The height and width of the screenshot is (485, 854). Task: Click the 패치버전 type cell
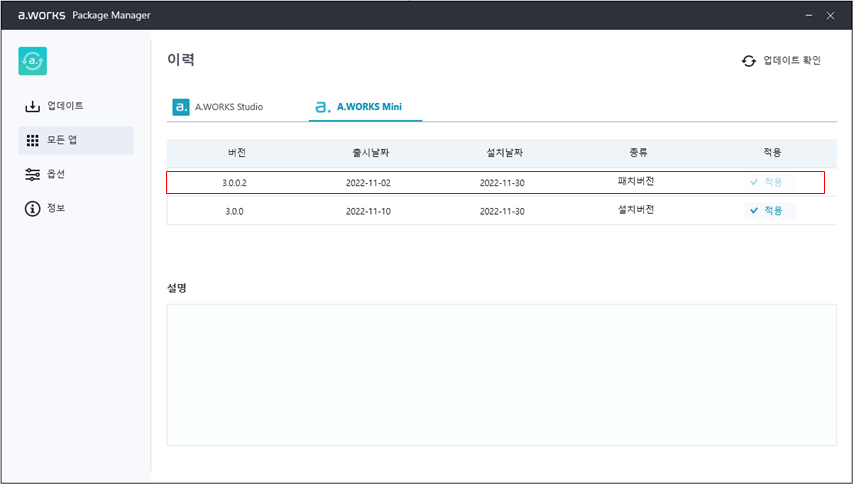point(636,181)
